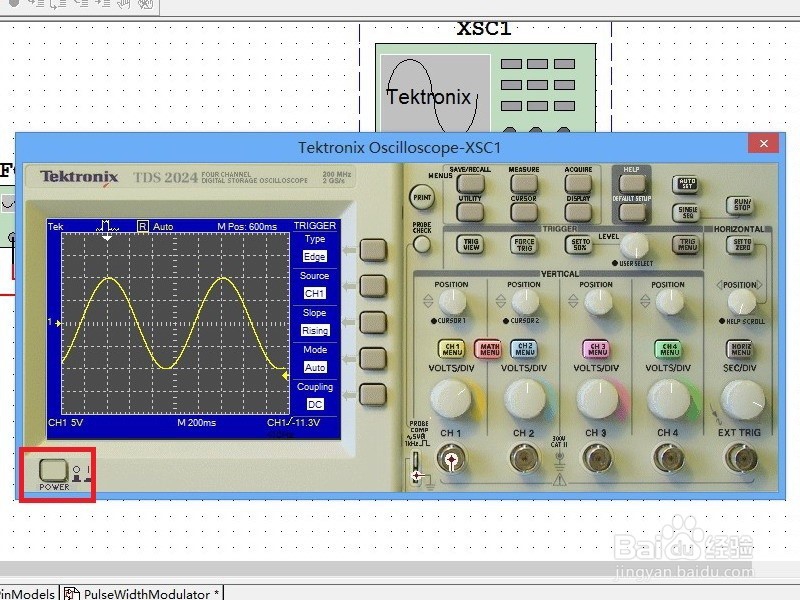Click the DEFAULT SETUP button
Image resolution: width=800 pixels, height=600 pixels.
pyautogui.click(x=632, y=212)
